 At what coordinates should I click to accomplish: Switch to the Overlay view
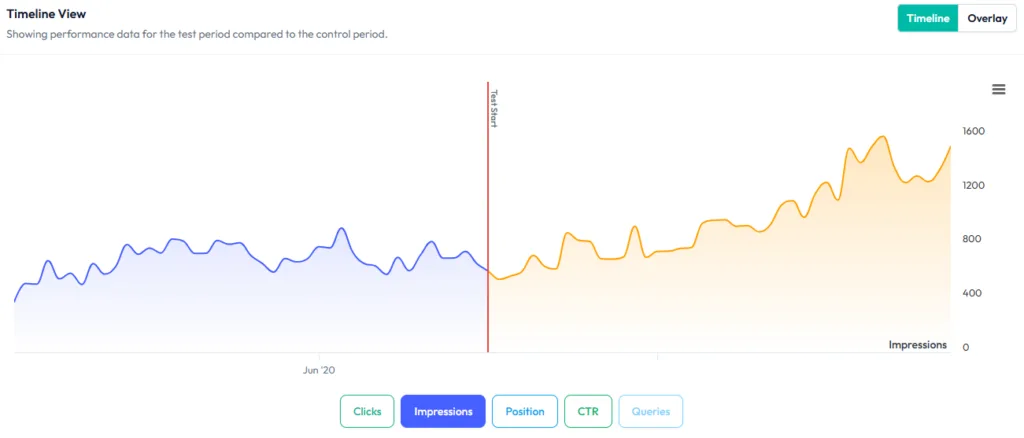(987, 18)
